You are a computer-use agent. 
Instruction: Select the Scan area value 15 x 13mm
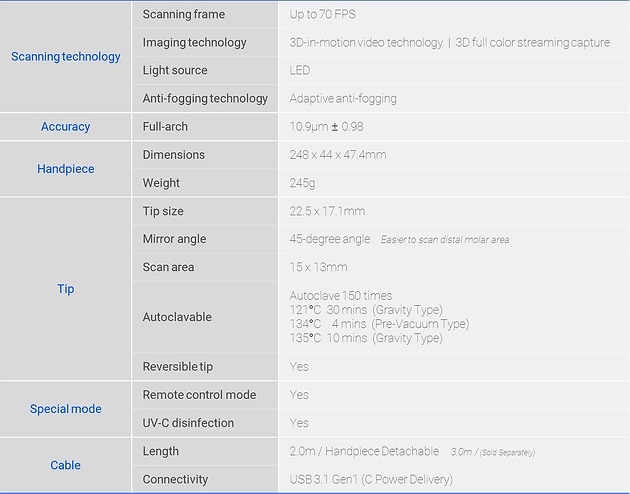318,267
